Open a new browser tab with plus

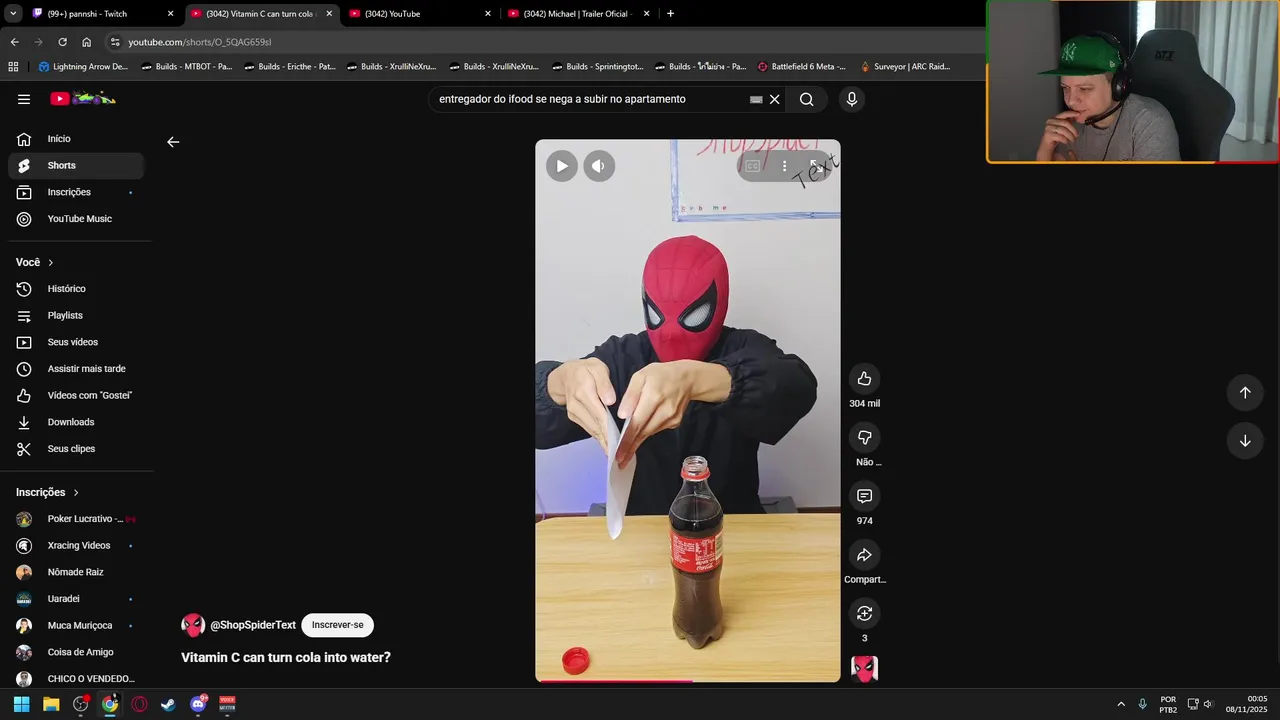[670, 14]
